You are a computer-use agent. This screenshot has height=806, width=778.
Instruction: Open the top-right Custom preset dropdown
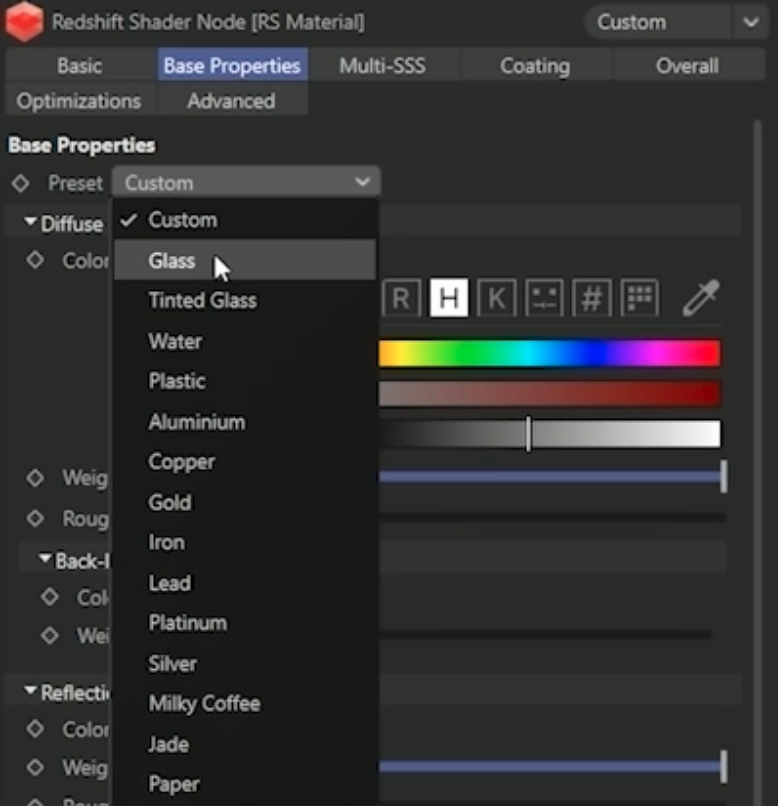(676, 22)
